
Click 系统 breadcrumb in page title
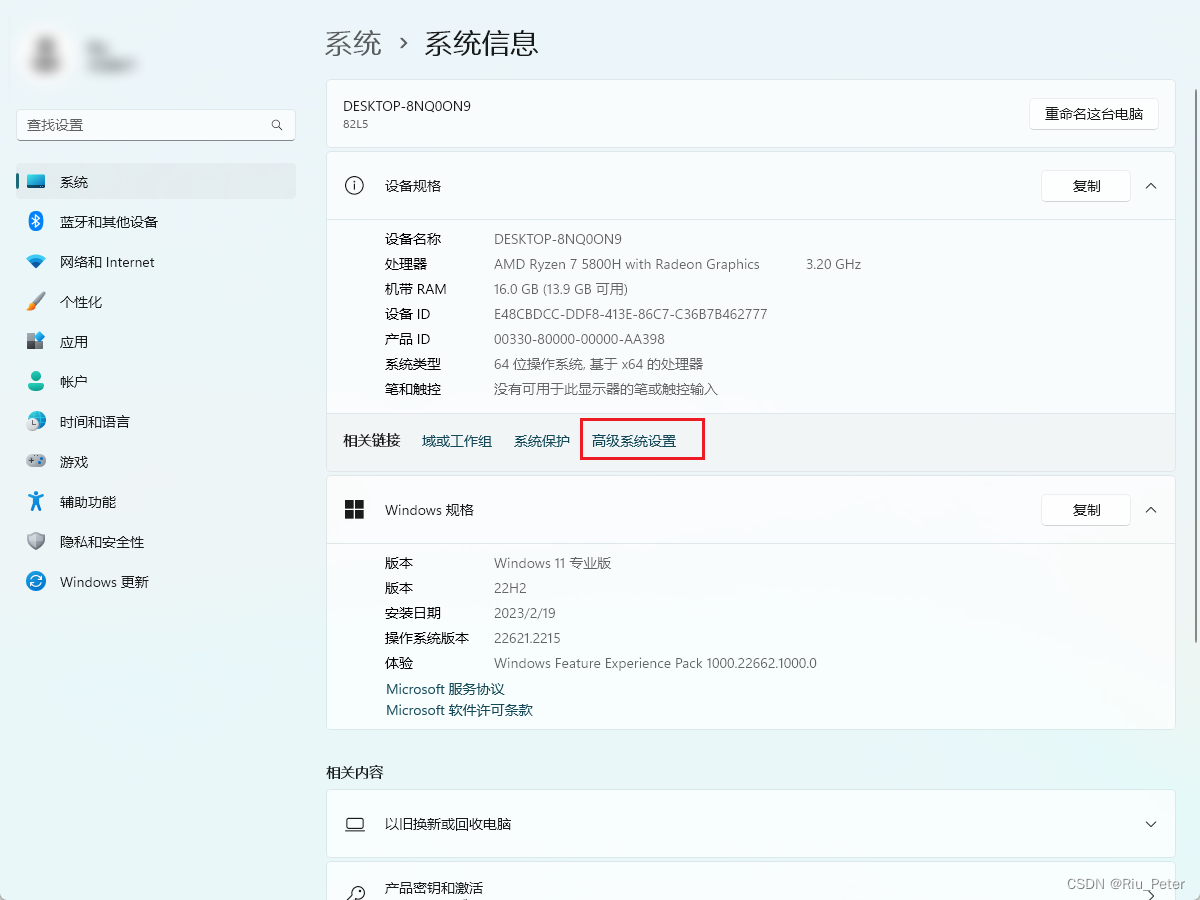click(x=353, y=43)
